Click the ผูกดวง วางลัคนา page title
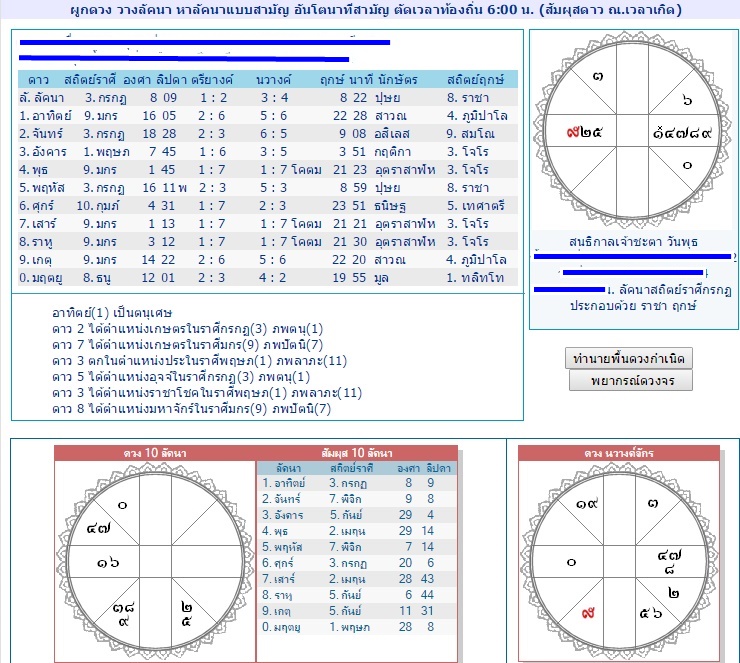740x663 pixels. pyautogui.click(x=376, y=9)
